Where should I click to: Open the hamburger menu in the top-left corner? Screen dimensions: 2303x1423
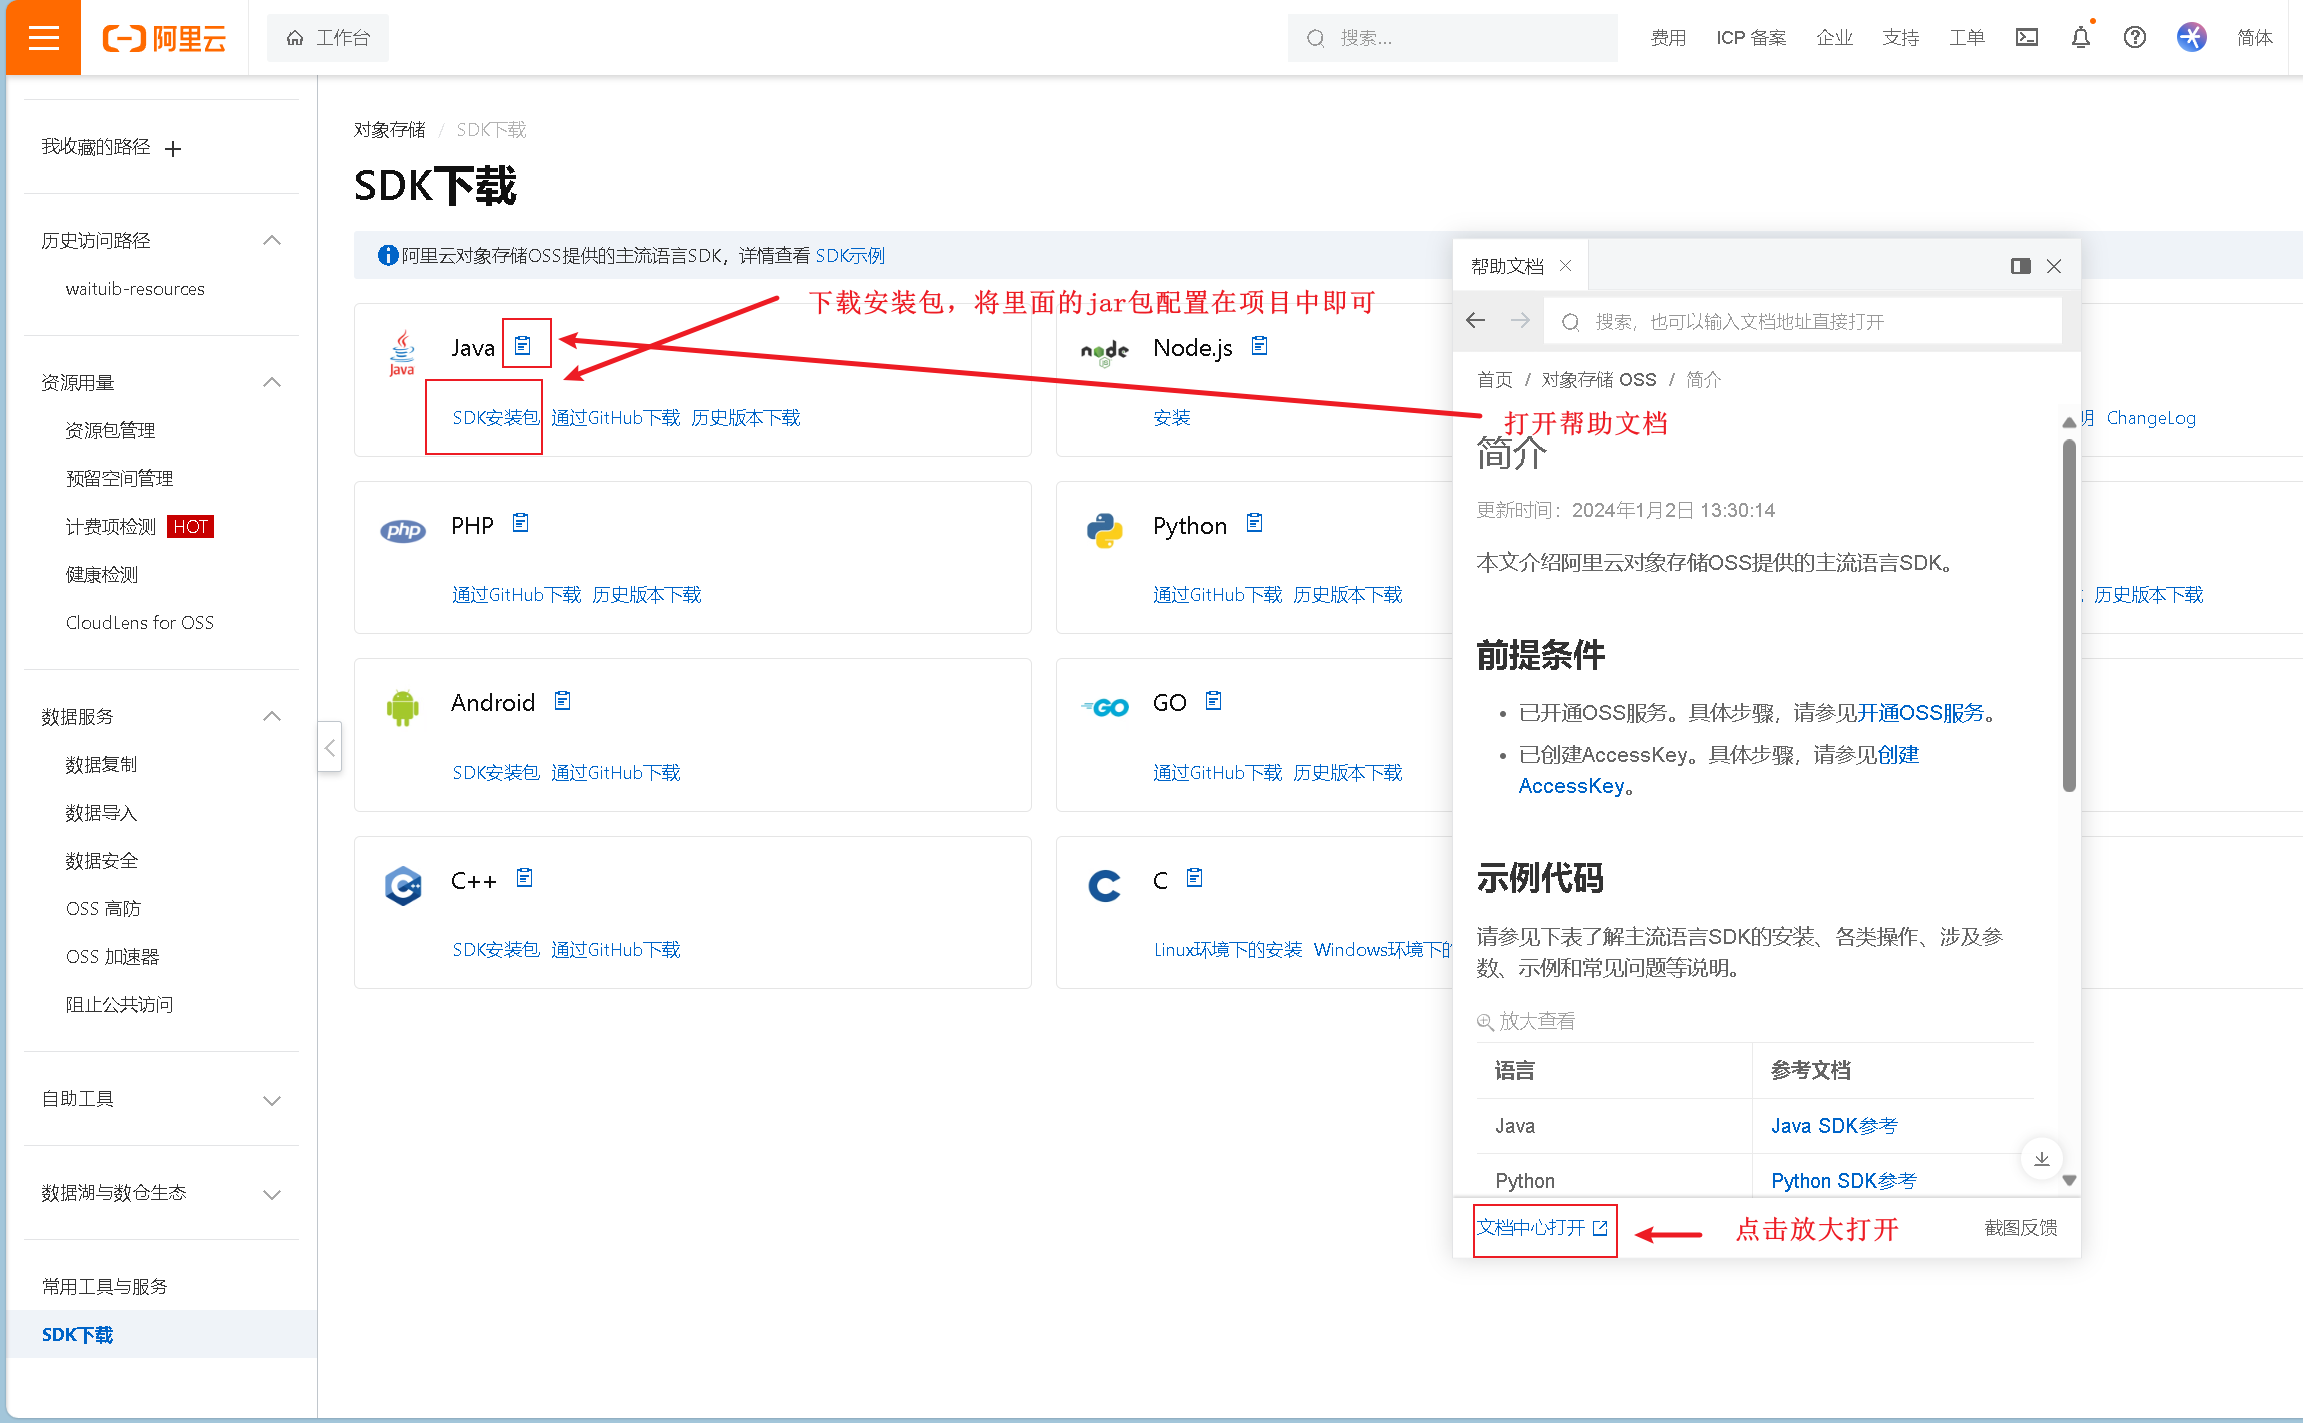click(43, 38)
